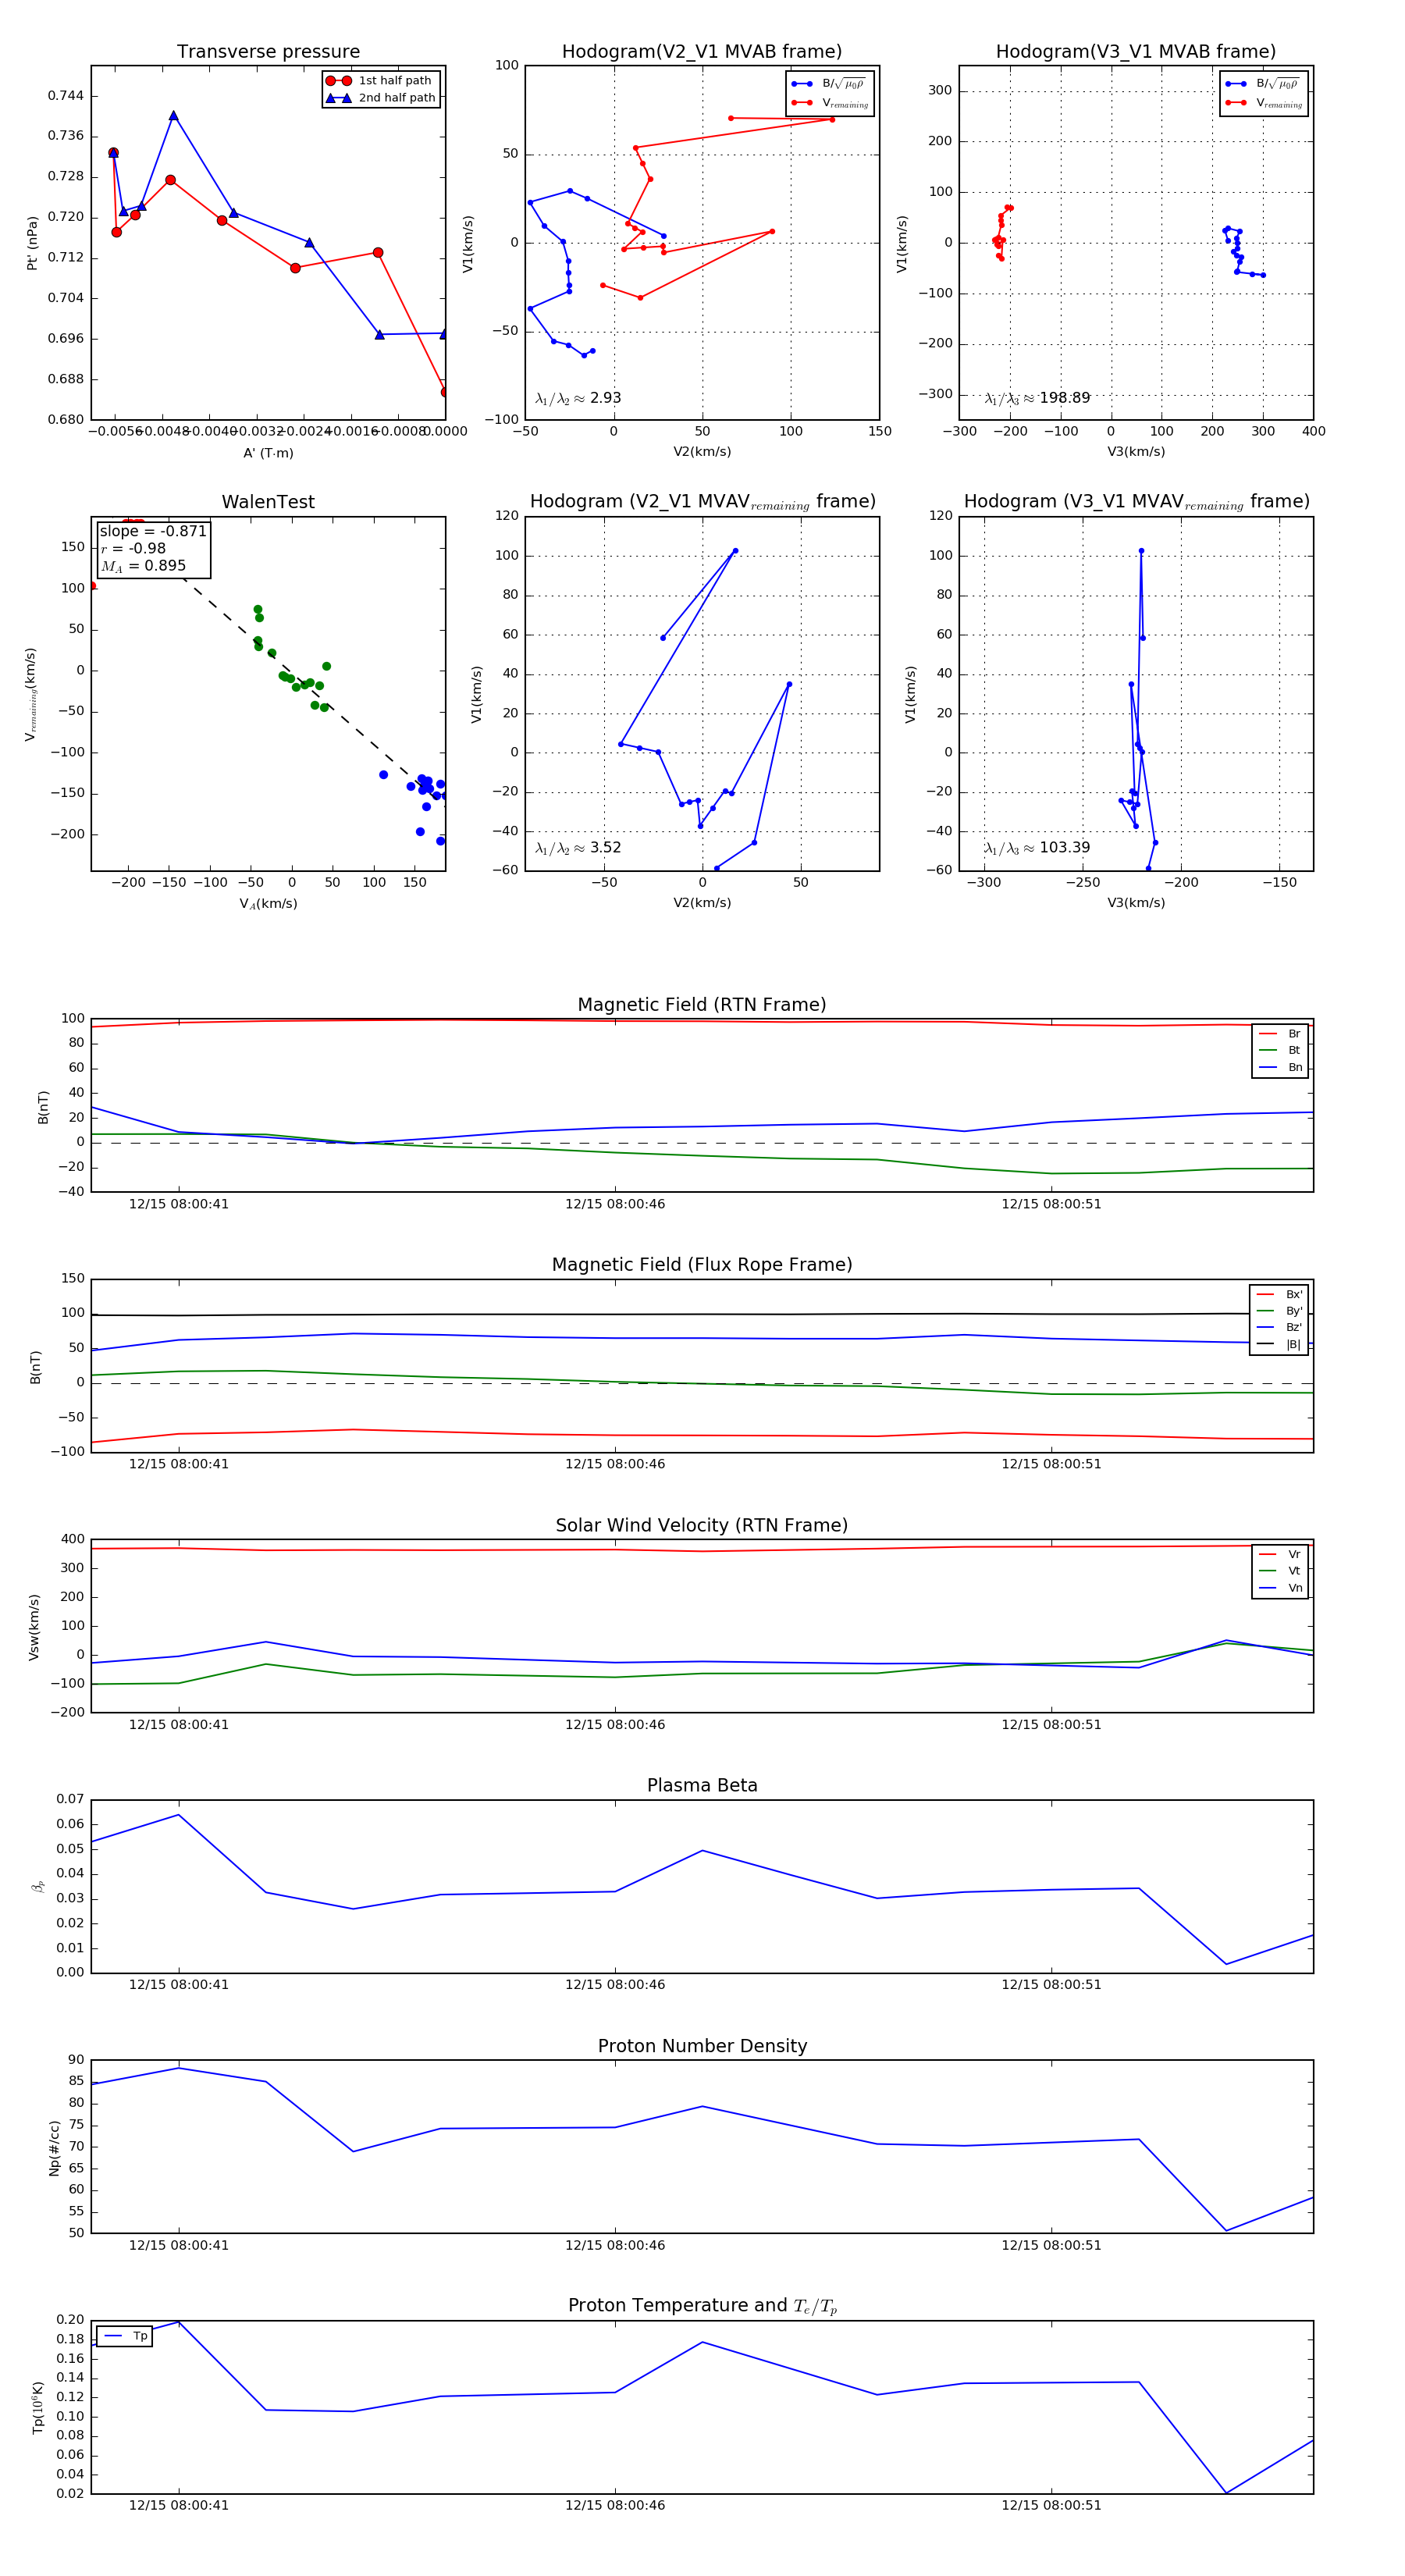Click the A' (T·m) x-axis label
Viewport: 1405px width, 2576px height.
268,453
